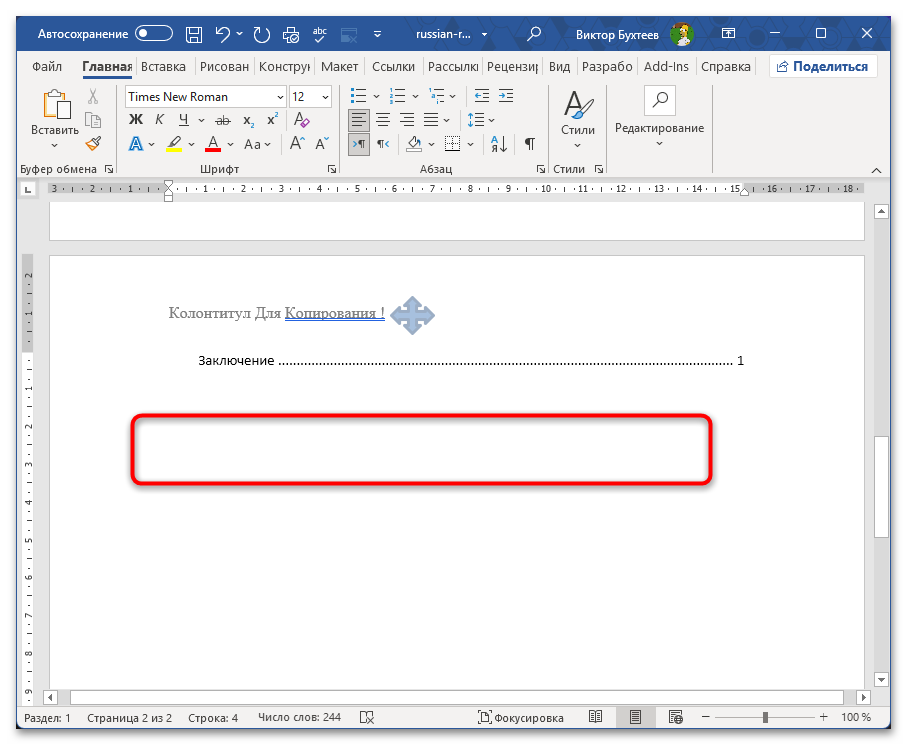The width and height of the screenshot is (907, 745).
Task: Click the Increase Indent icon
Action: (506, 95)
